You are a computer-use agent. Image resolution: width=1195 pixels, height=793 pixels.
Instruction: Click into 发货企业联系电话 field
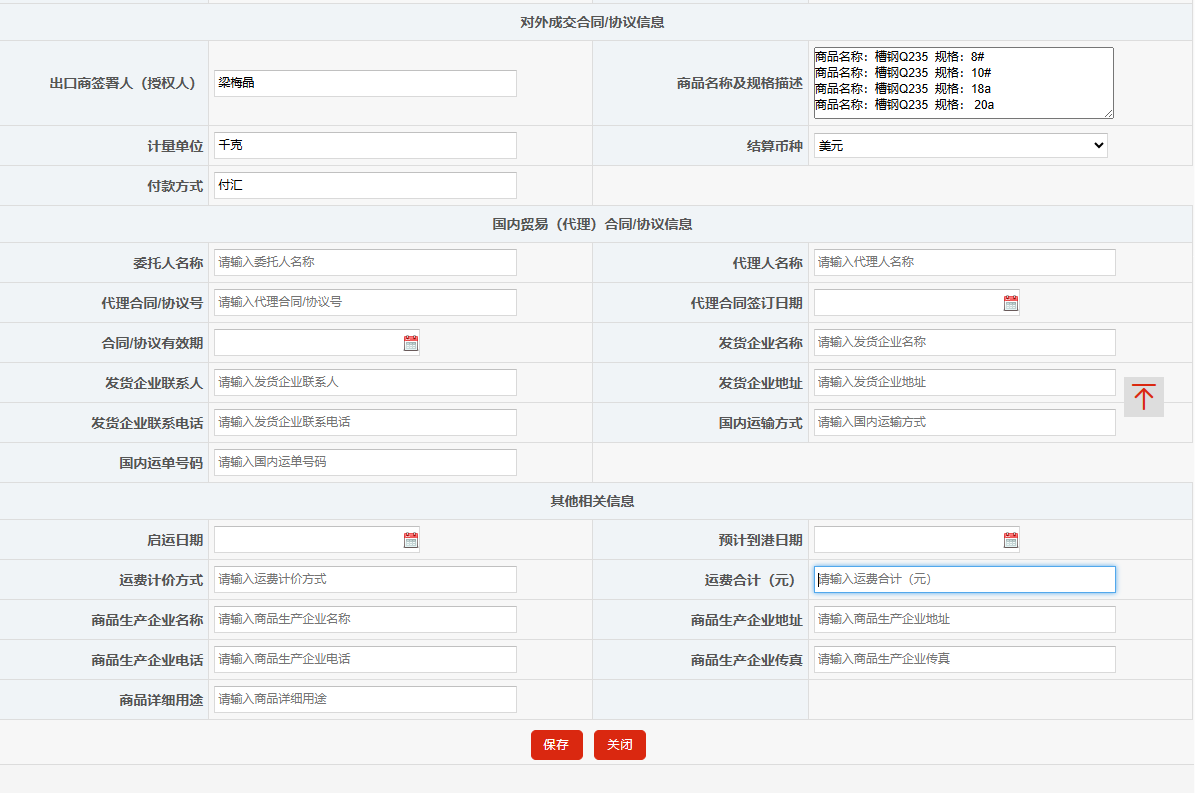(x=365, y=422)
